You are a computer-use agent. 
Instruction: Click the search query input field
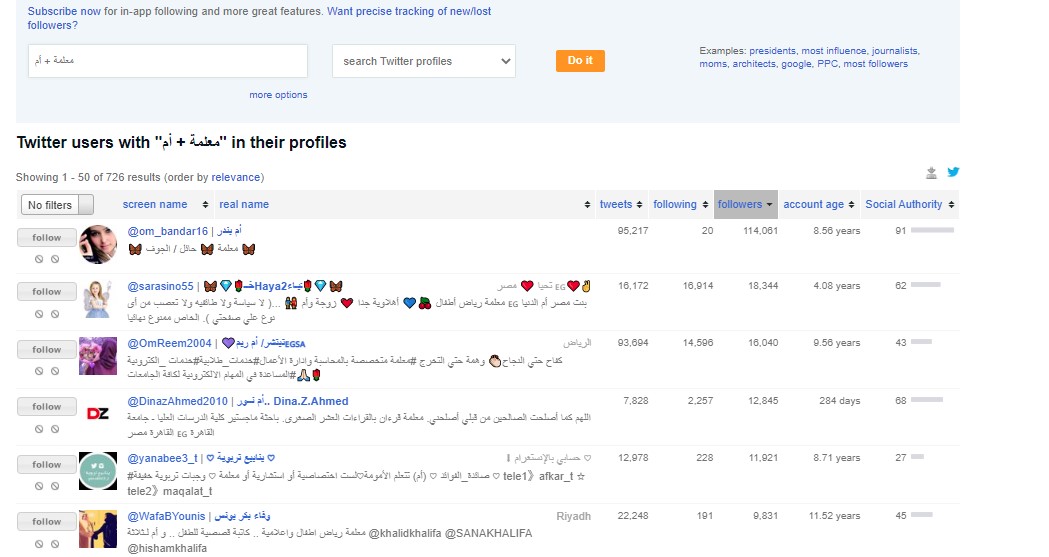pos(167,61)
